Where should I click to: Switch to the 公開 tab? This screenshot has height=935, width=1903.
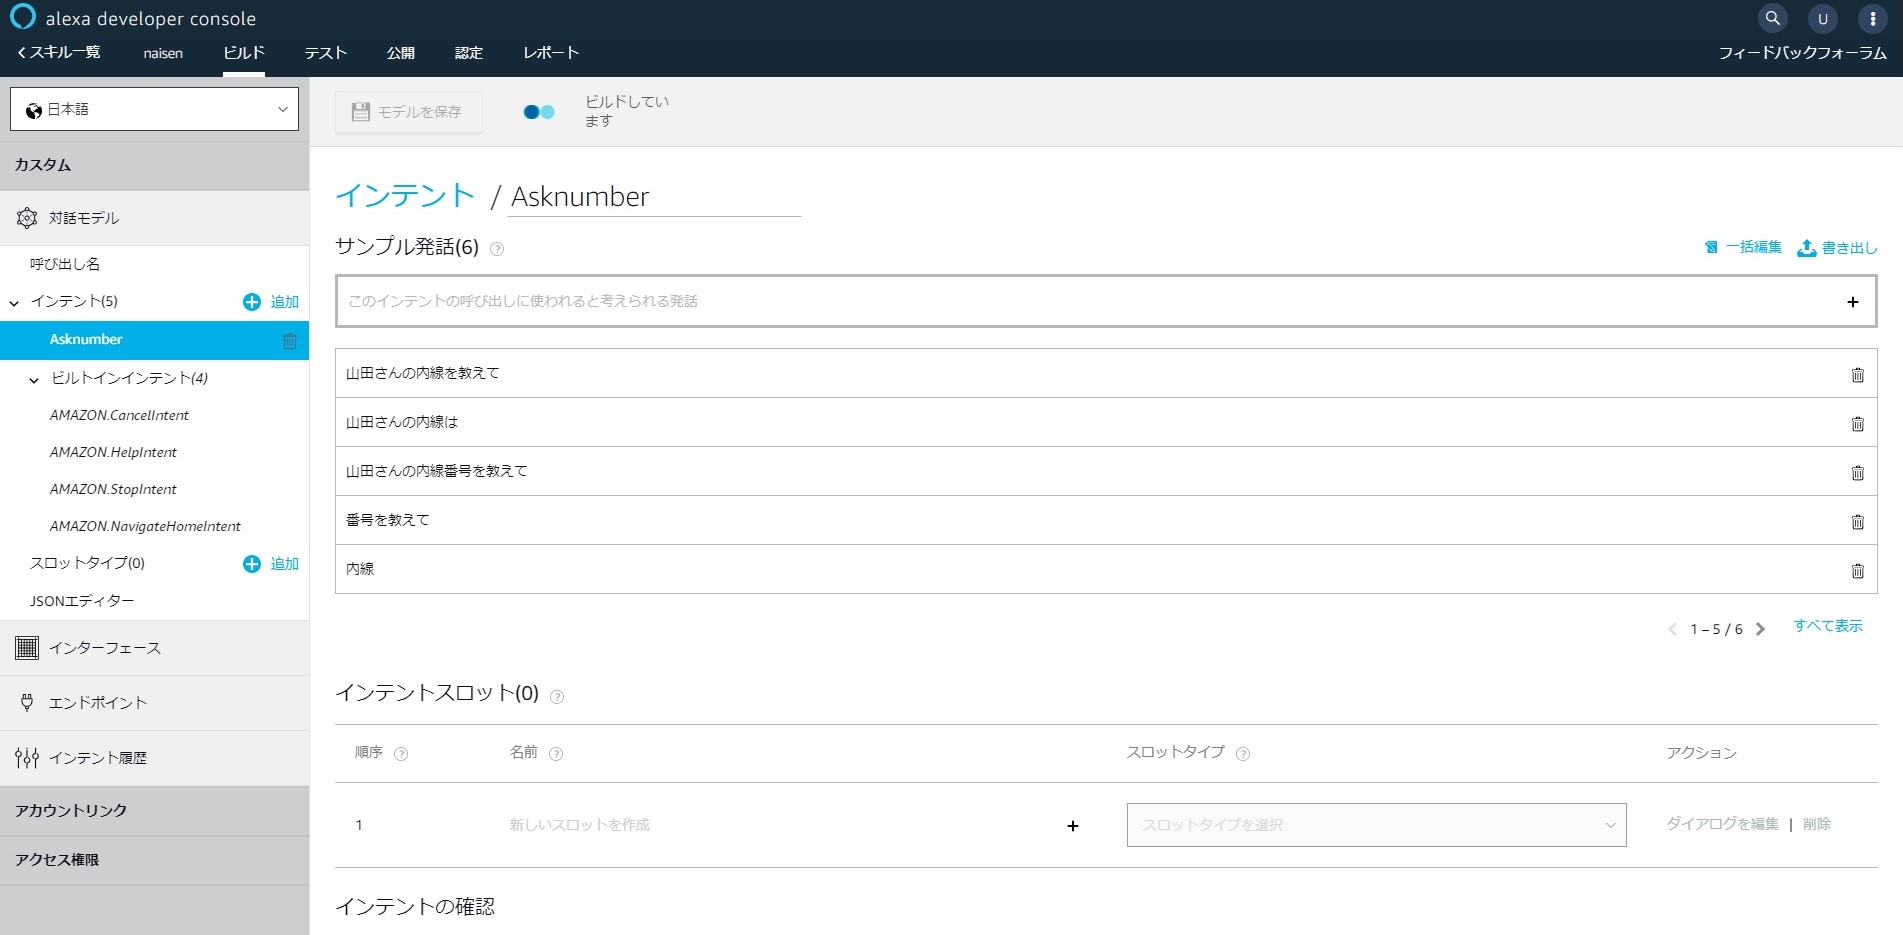click(x=400, y=53)
